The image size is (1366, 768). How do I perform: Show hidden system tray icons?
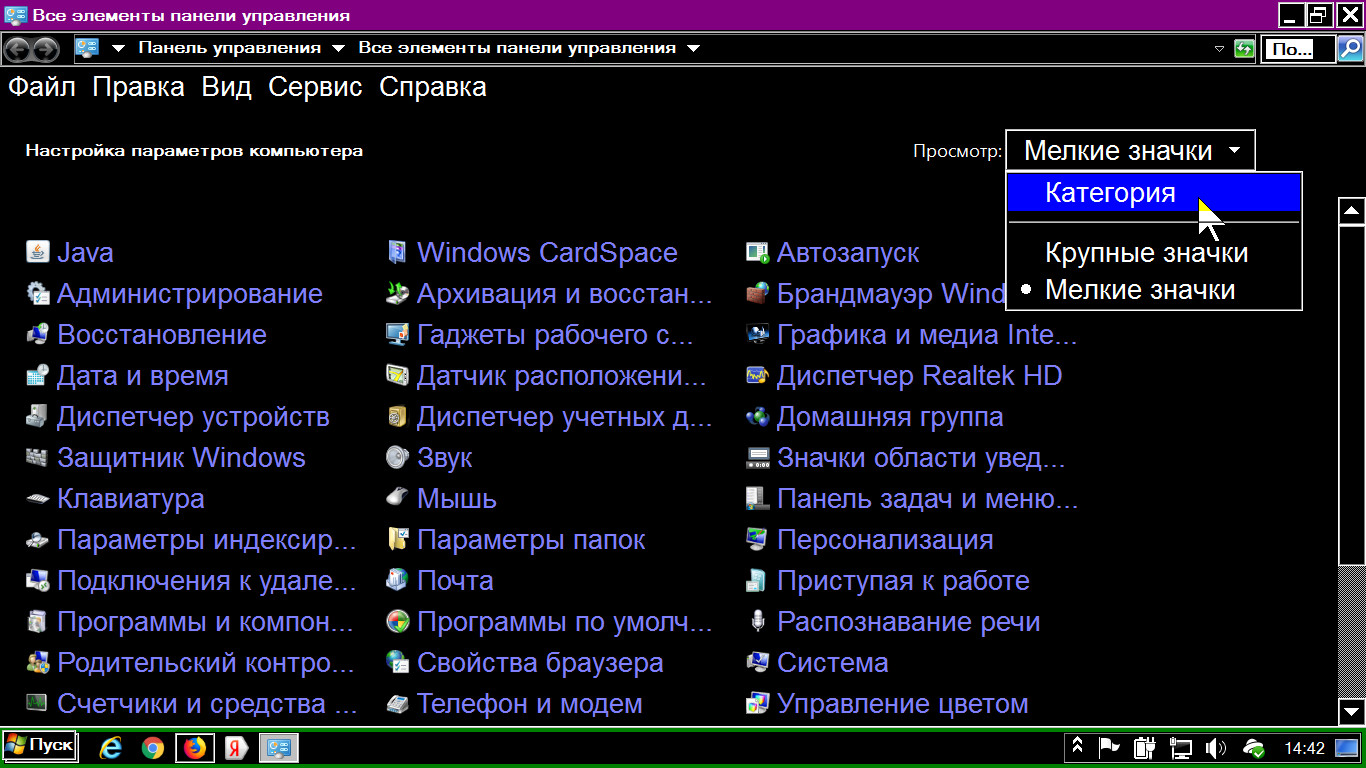[1077, 747]
